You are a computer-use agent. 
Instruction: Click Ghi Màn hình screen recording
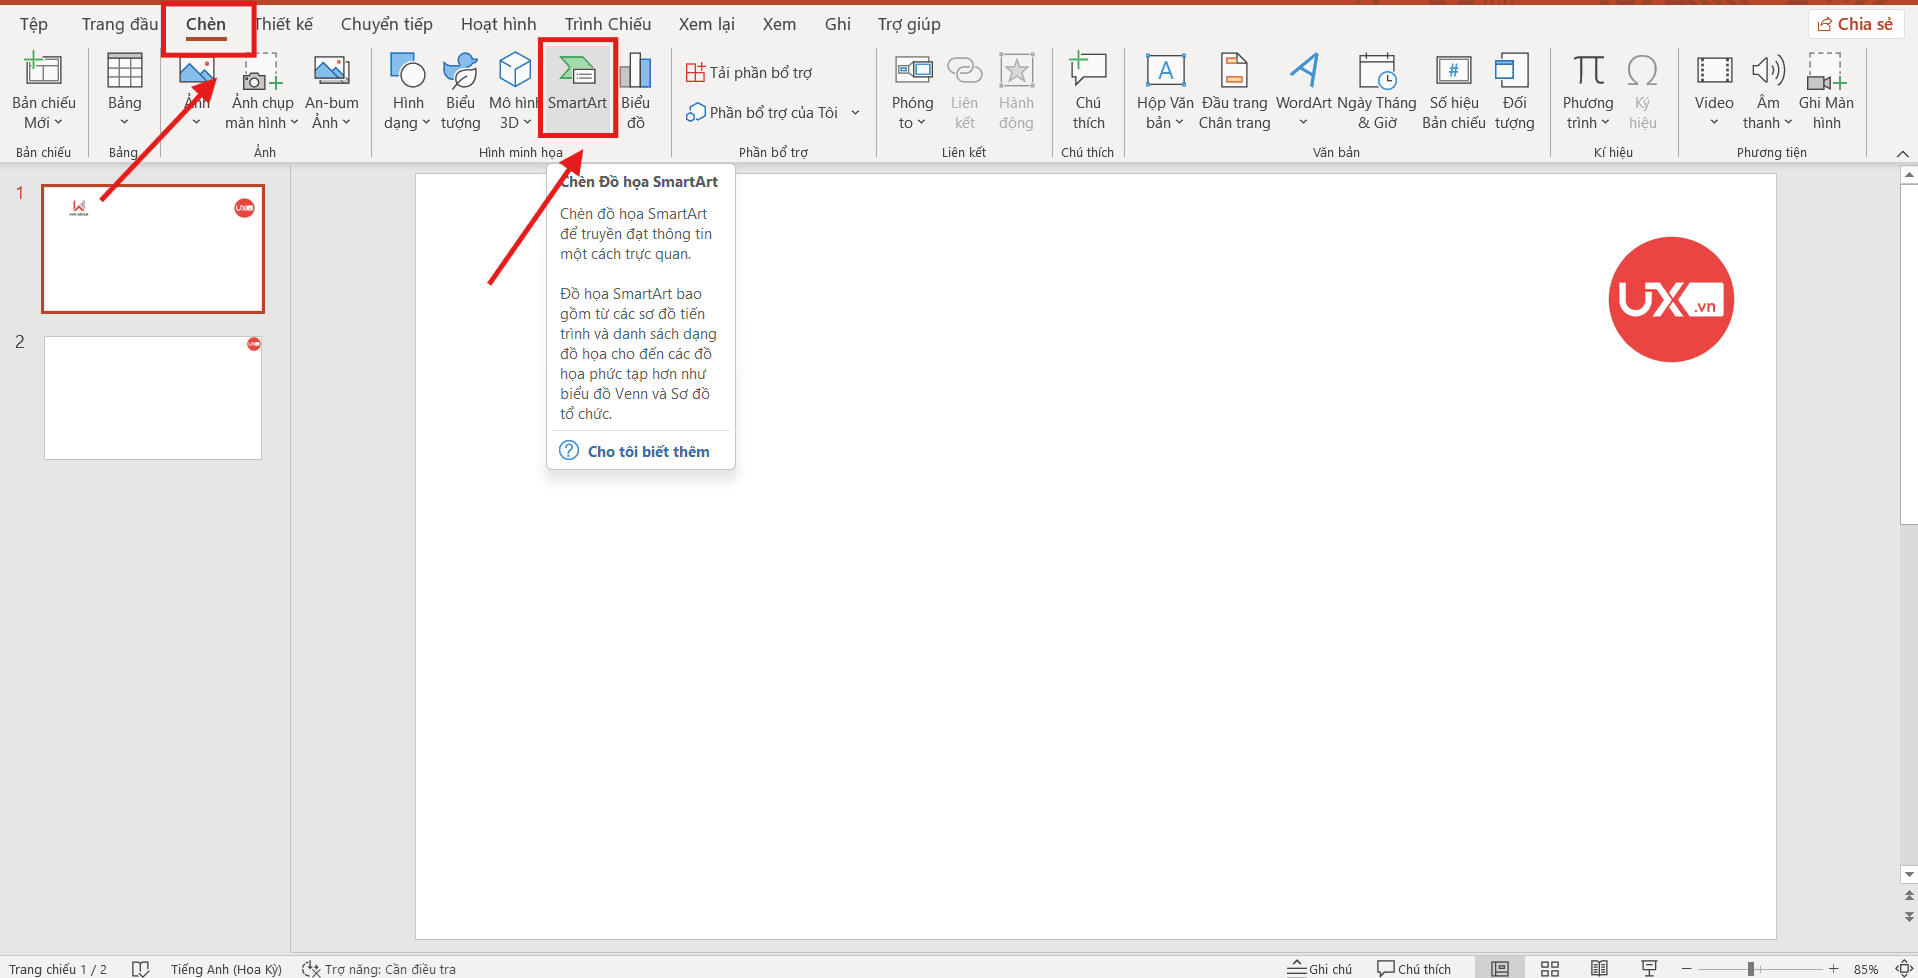pyautogui.click(x=1825, y=90)
